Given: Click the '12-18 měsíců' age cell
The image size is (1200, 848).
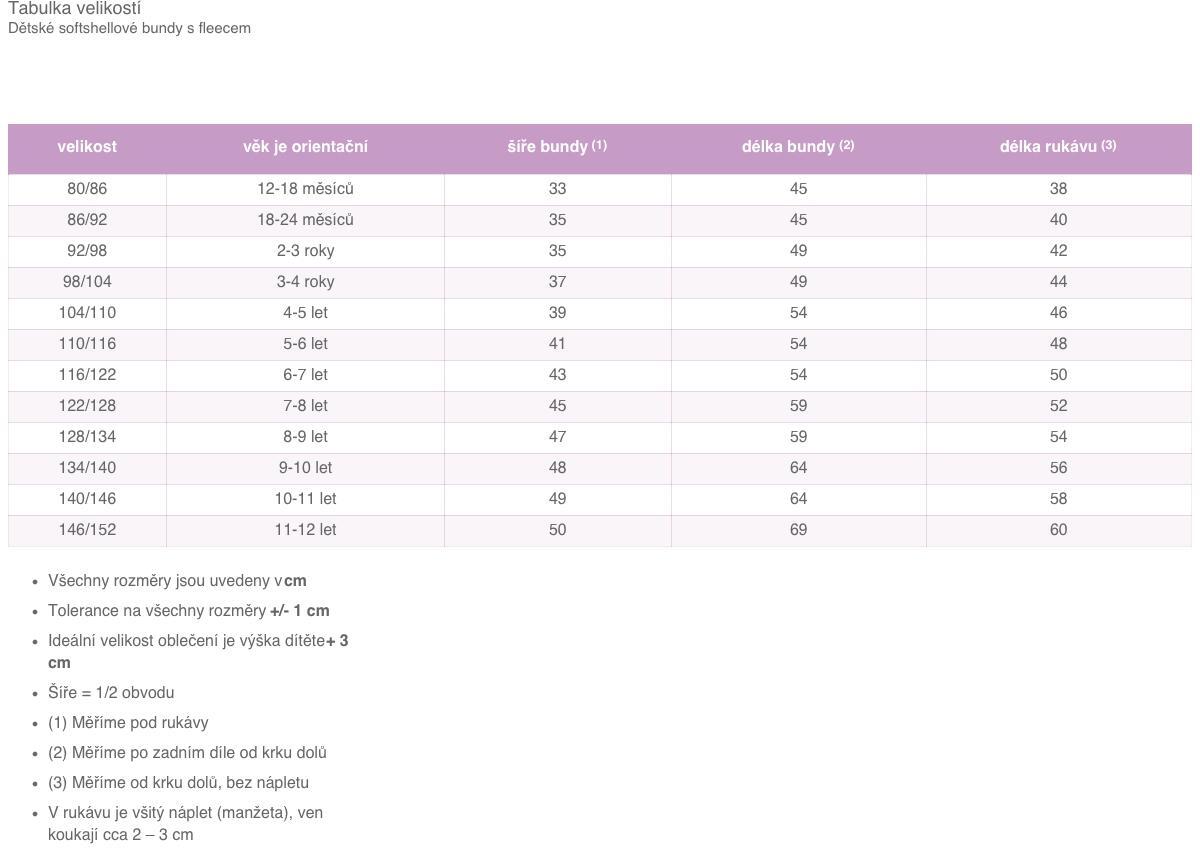Looking at the screenshot, I should (x=305, y=189).
